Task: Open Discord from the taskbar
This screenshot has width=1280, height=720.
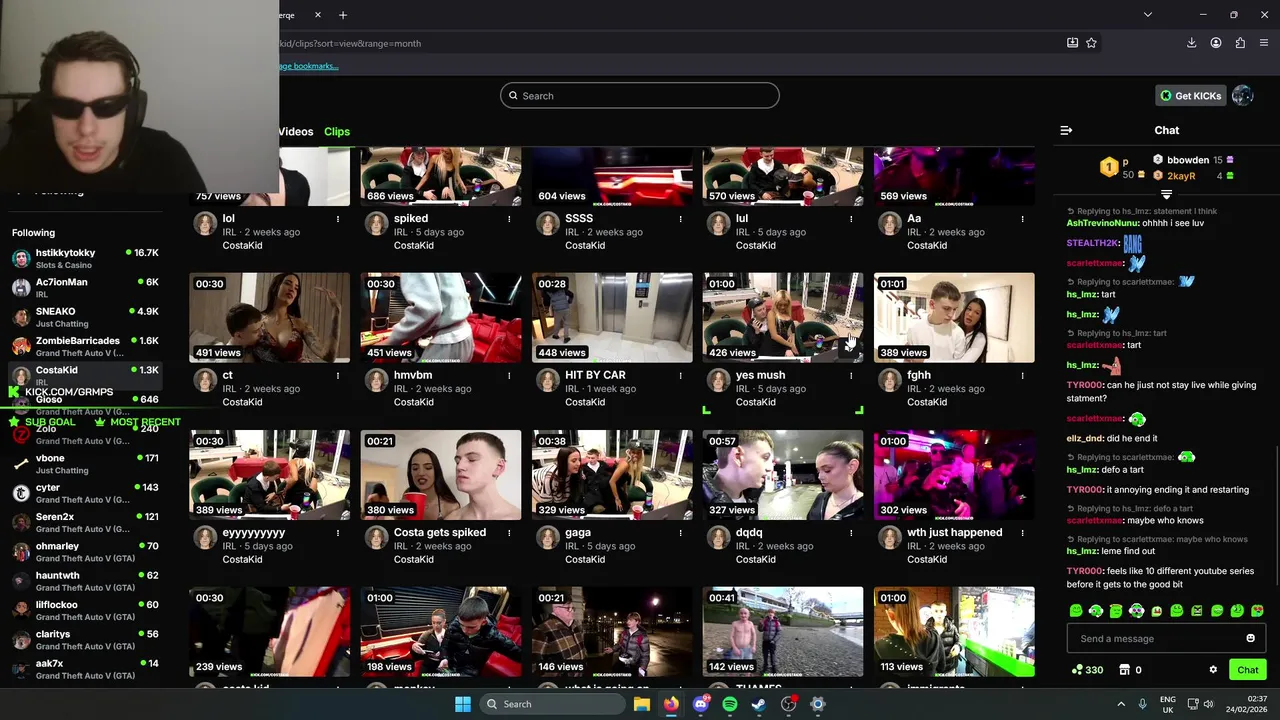Action: coord(700,704)
